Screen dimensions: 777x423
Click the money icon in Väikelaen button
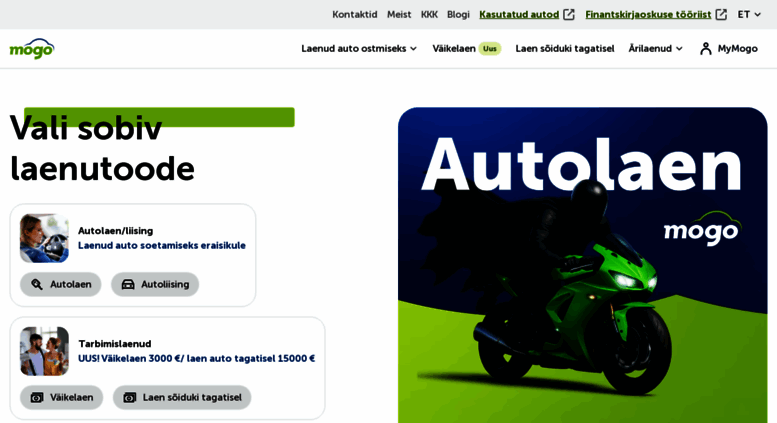pos(37,397)
